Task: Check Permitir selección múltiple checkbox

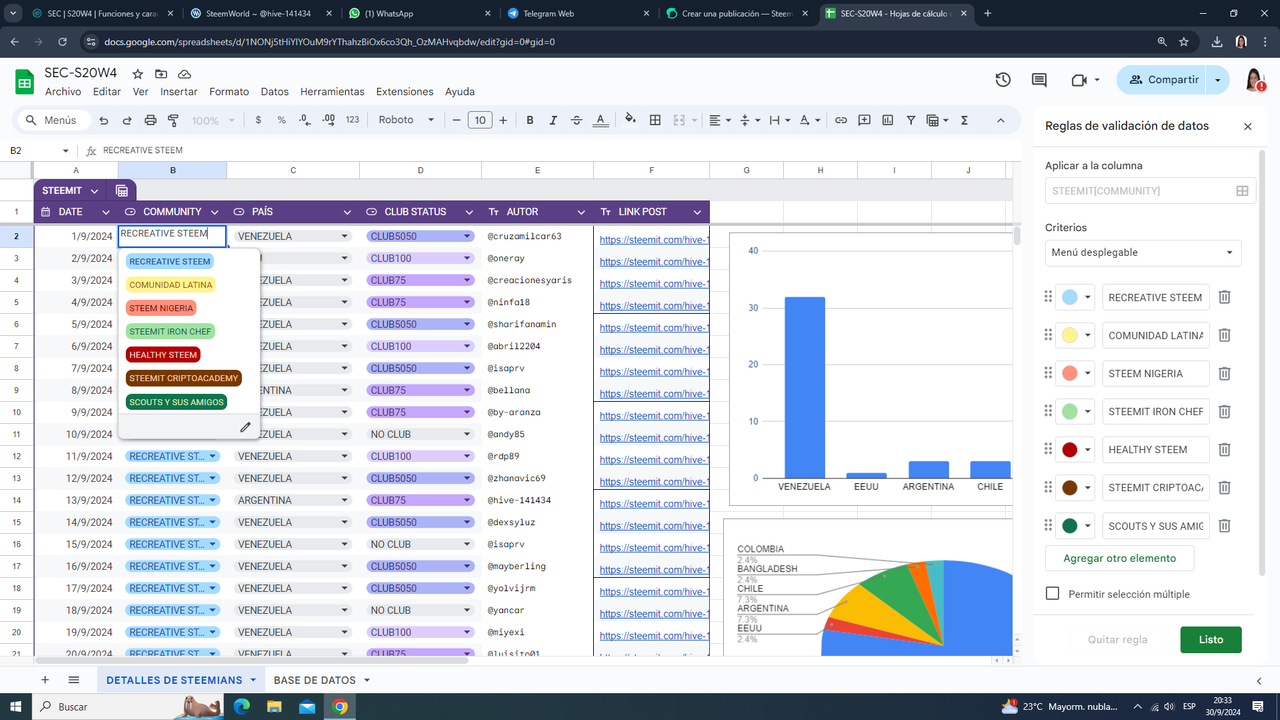Action: 1052,593
